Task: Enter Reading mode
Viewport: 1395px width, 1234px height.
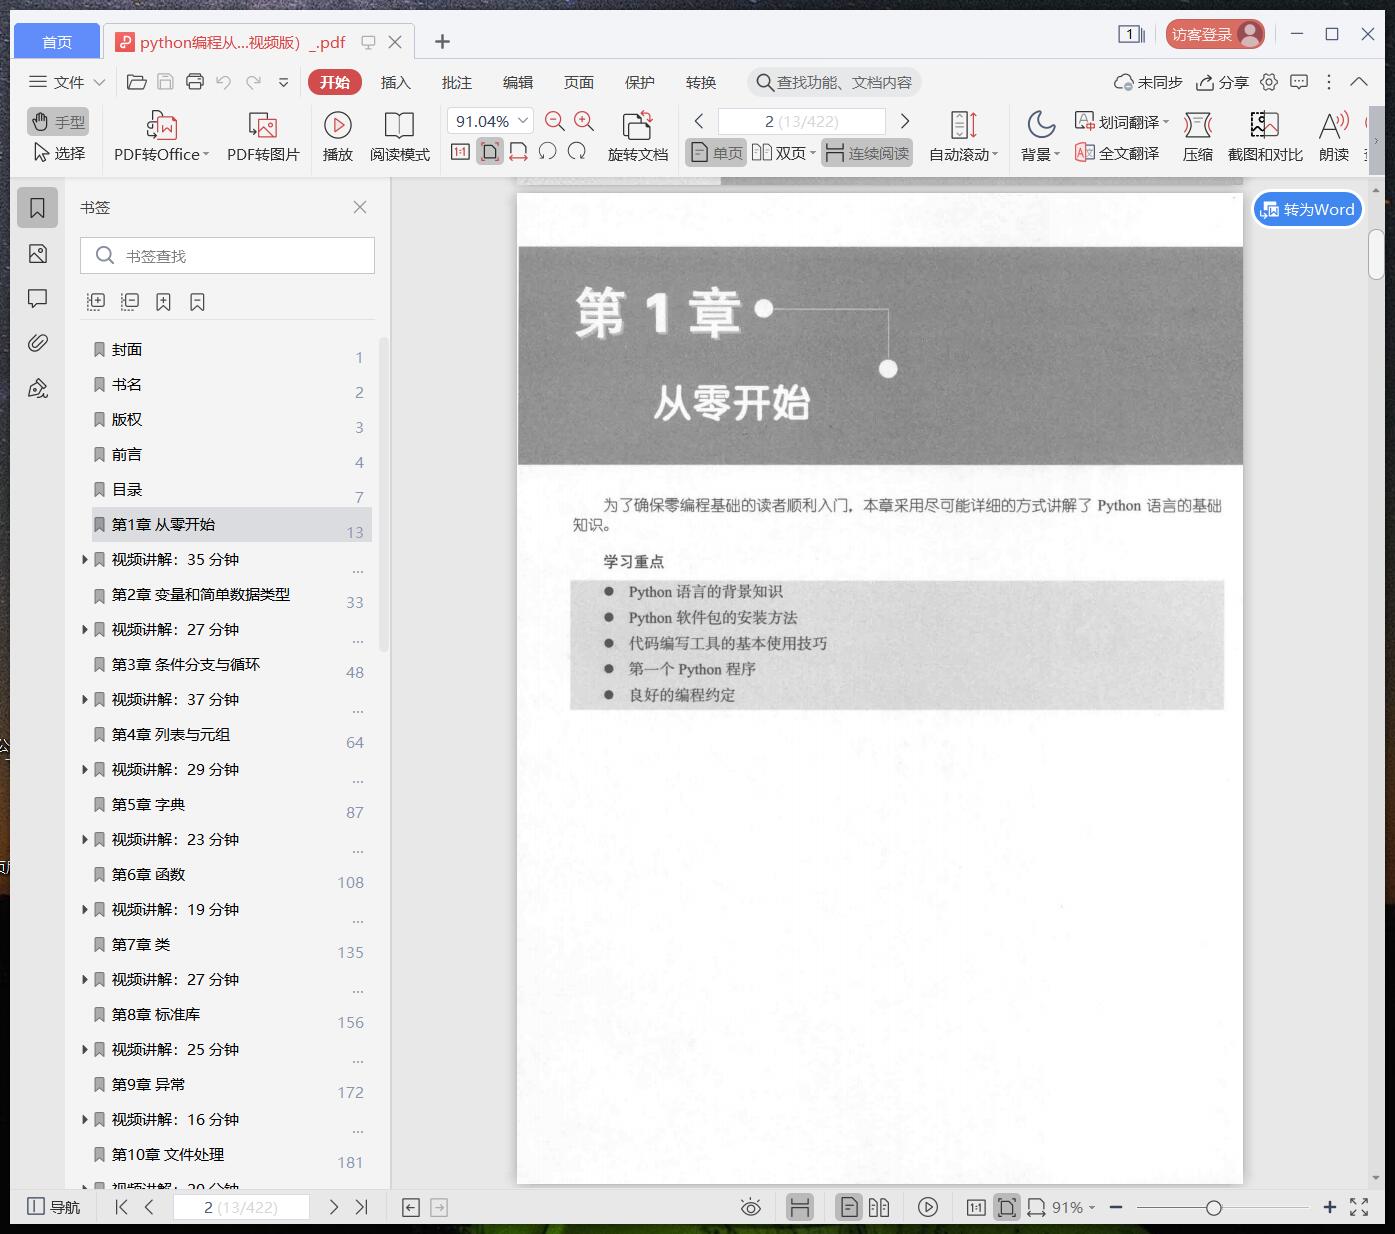Action: tap(400, 136)
